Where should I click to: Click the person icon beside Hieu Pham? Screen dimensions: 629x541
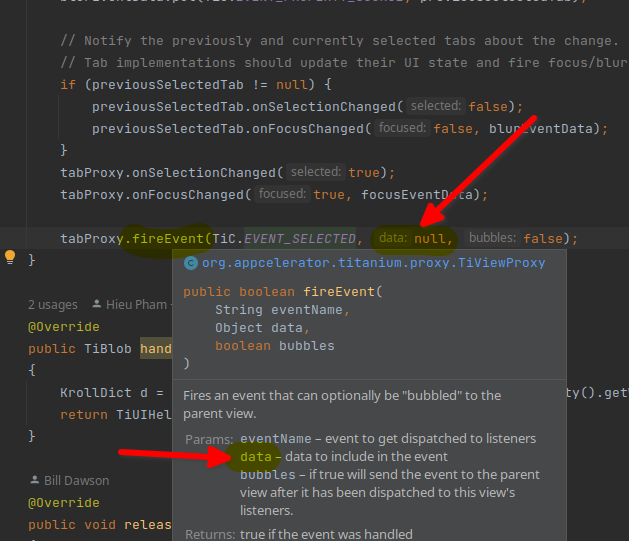click(x=97, y=304)
